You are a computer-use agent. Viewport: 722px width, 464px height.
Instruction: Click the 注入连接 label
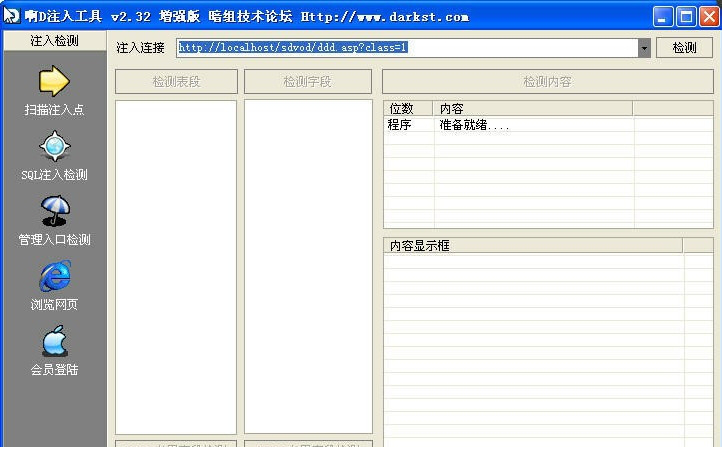[140, 48]
